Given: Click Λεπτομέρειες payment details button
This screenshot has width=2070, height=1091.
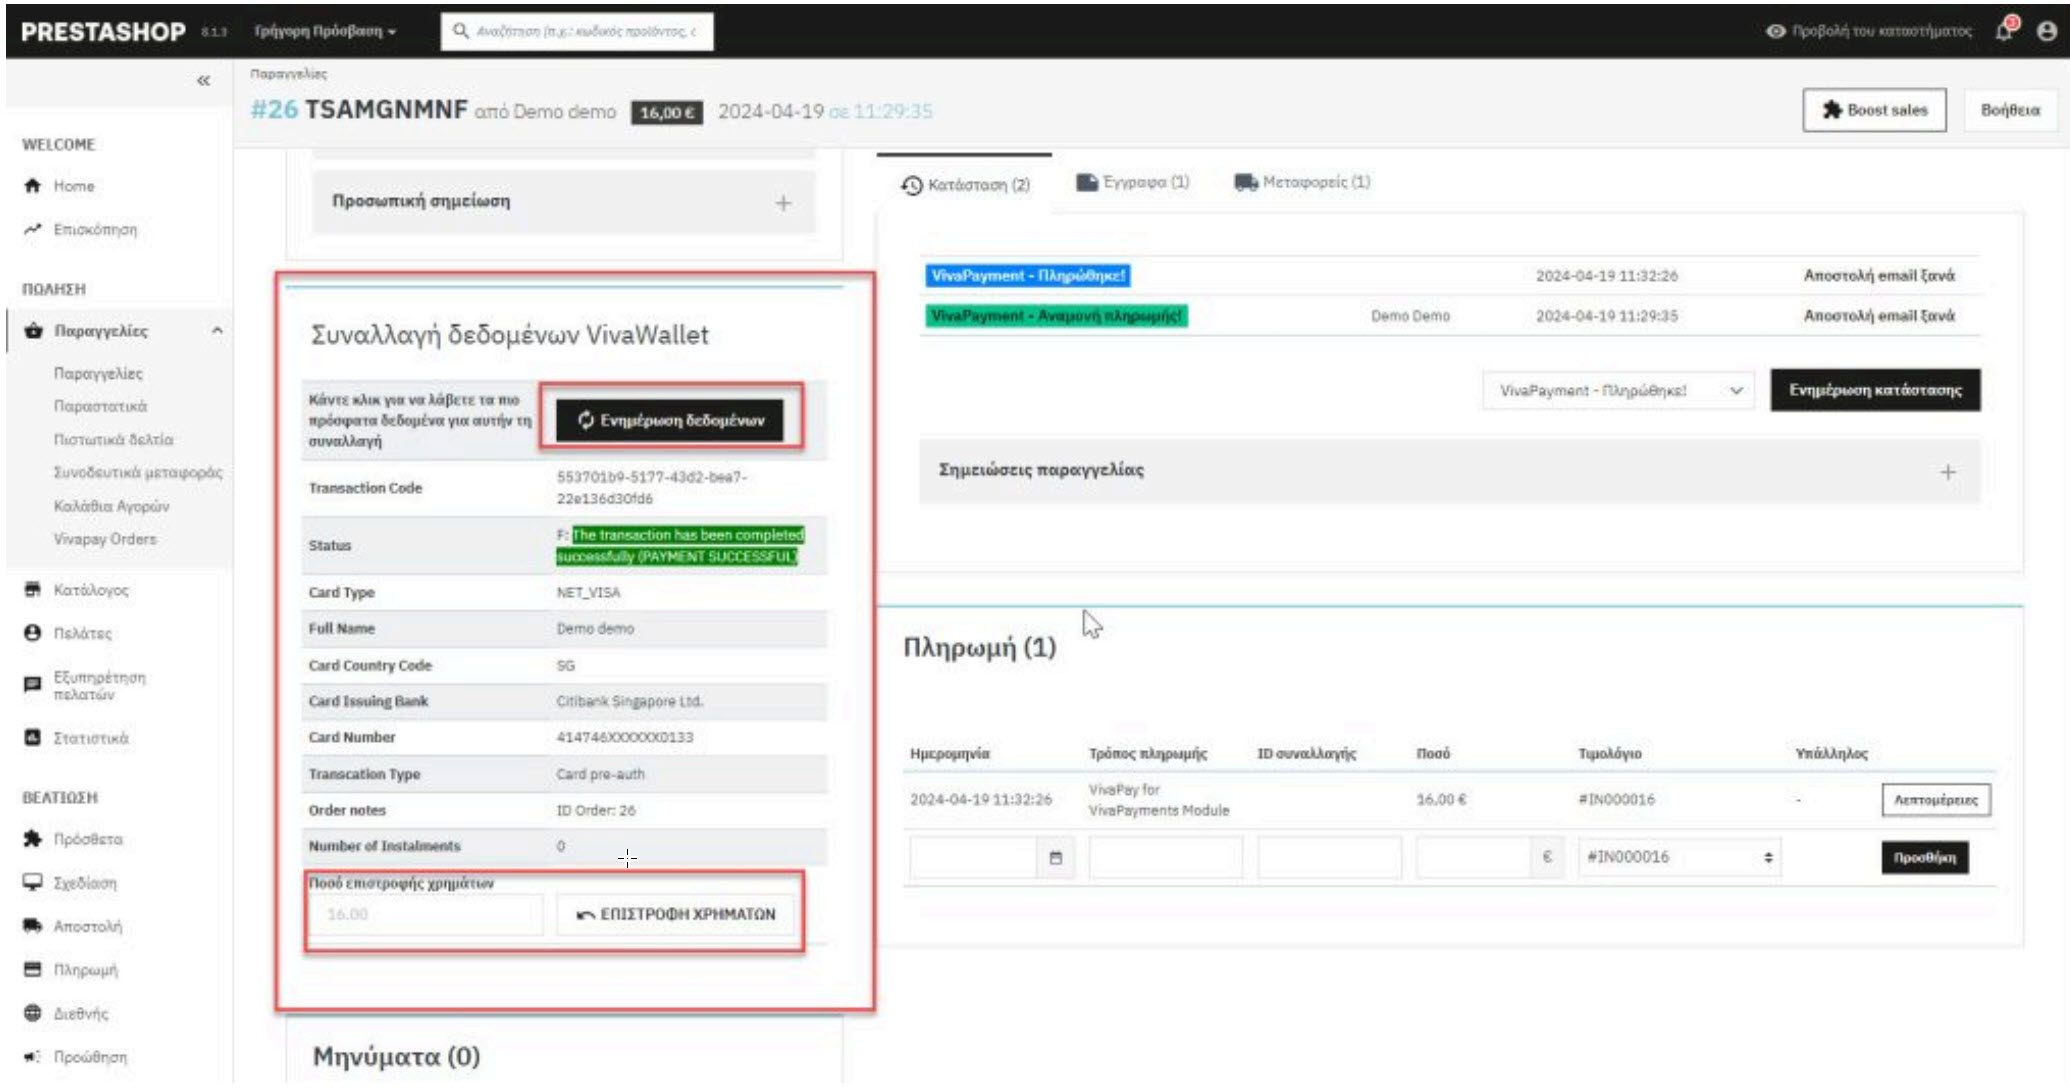Looking at the screenshot, I should click(1936, 800).
